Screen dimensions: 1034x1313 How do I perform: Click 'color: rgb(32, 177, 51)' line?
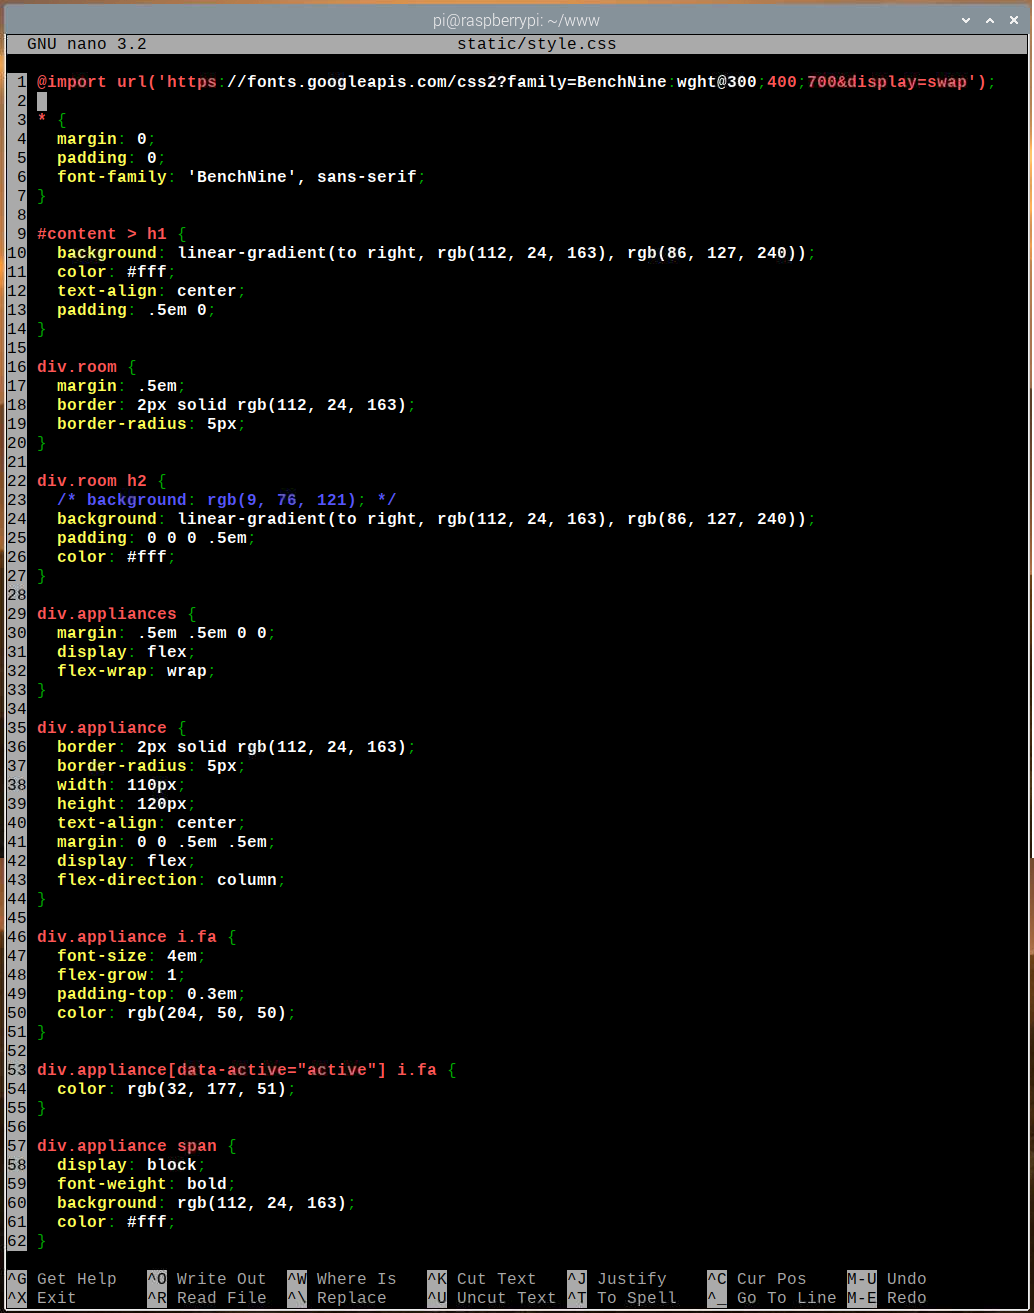click(x=177, y=1089)
